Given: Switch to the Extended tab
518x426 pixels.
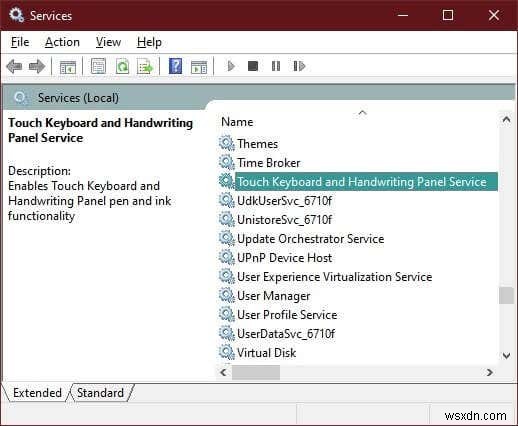Looking at the screenshot, I should pyautogui.click(x=37, y=393).
